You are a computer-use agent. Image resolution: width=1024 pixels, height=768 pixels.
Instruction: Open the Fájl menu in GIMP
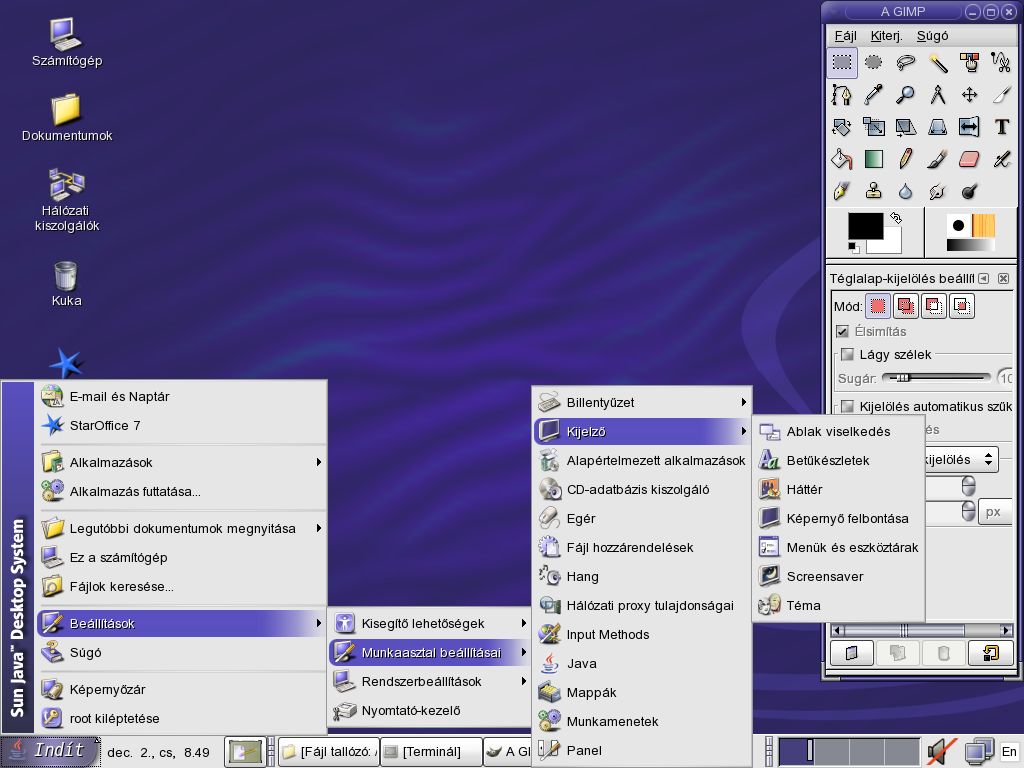point(846,36)
